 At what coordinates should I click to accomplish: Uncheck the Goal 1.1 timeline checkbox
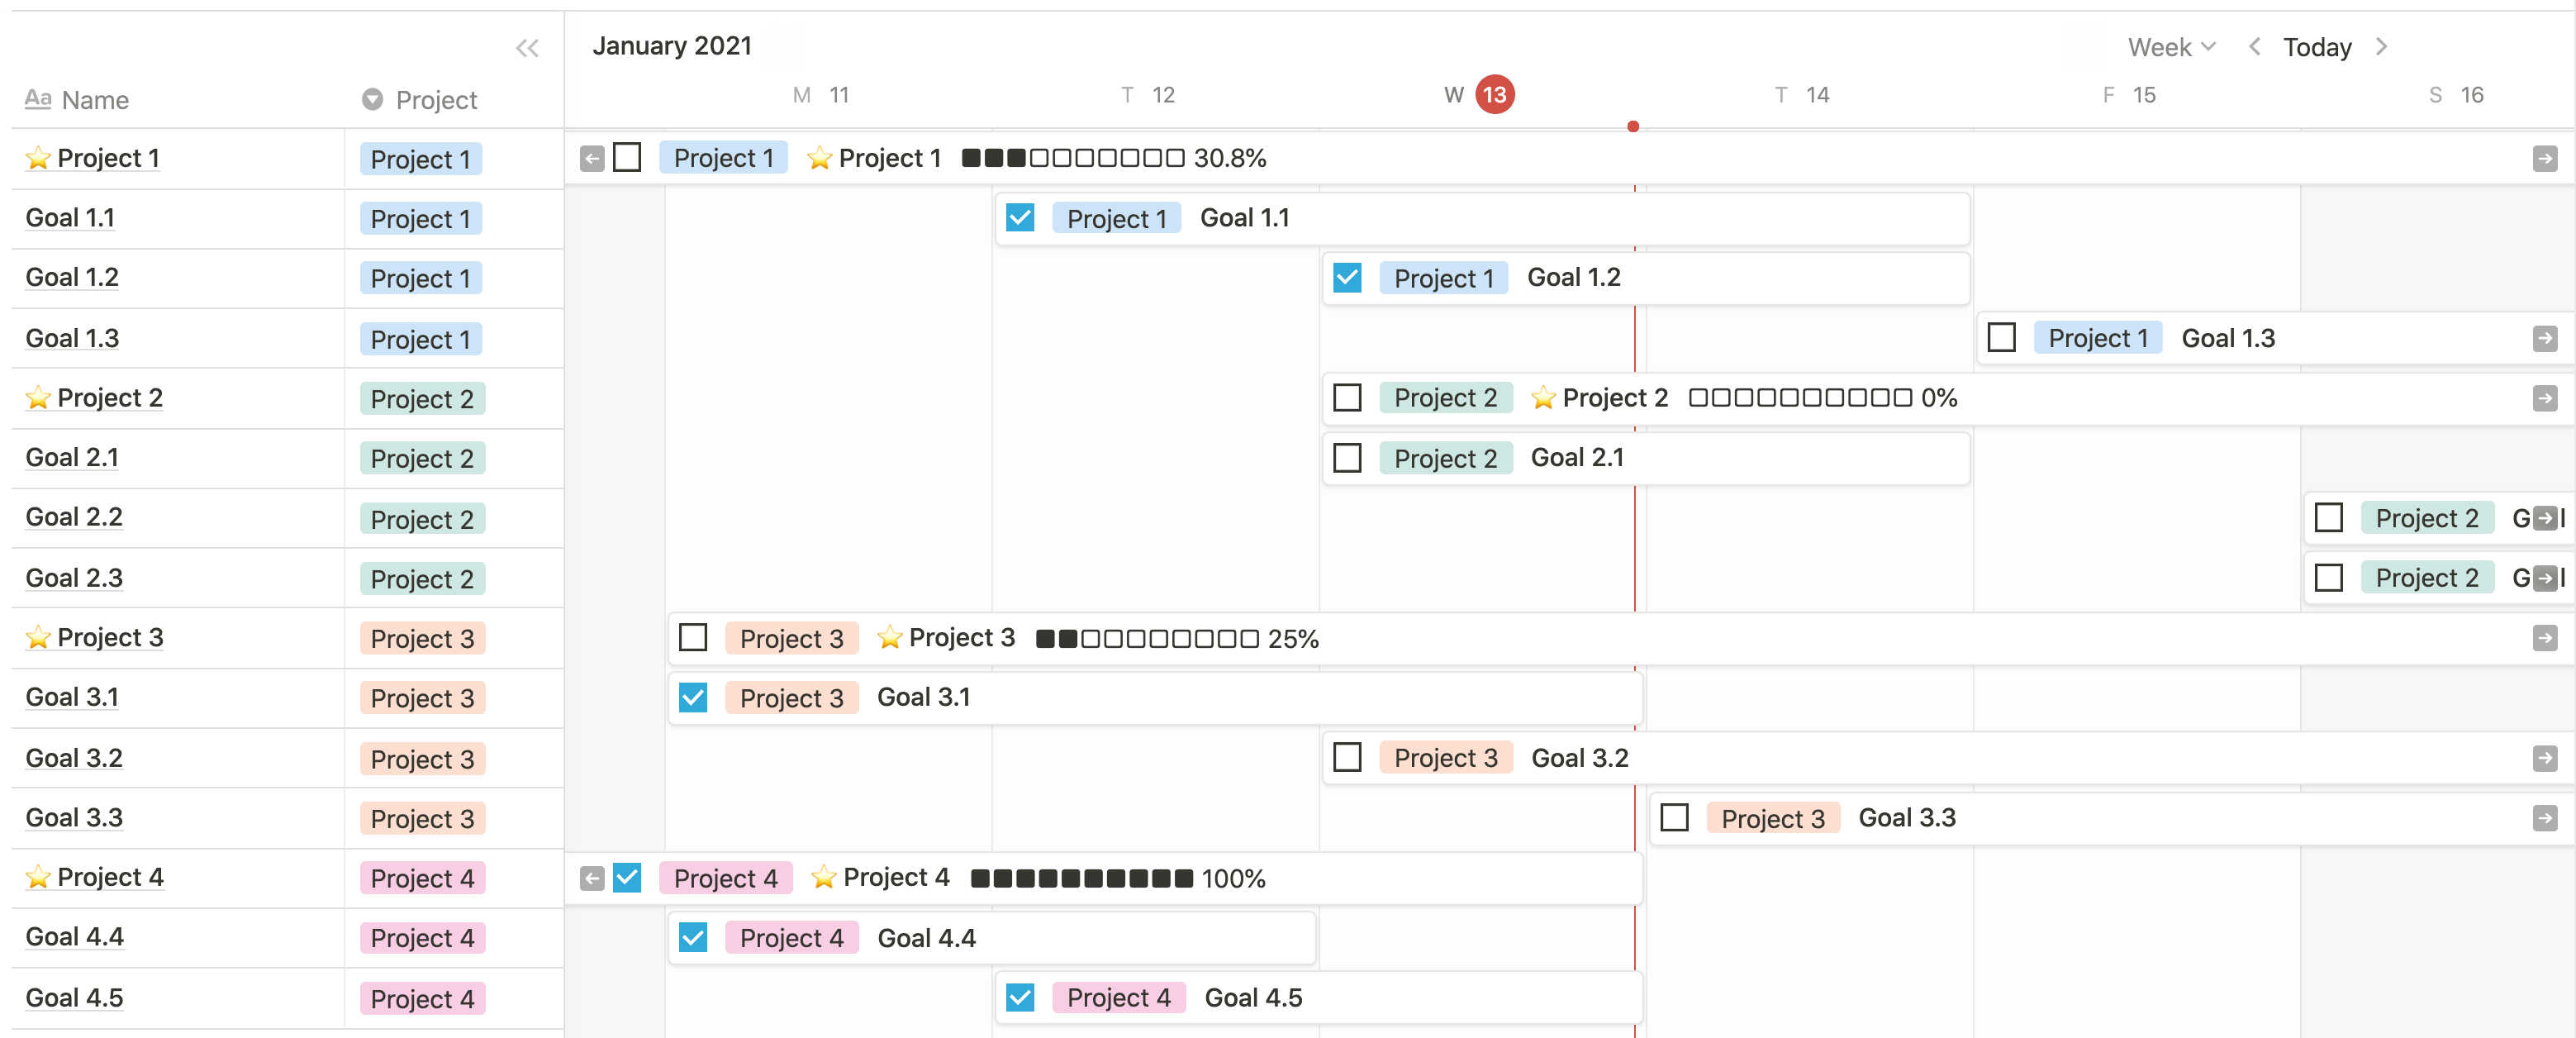click(x=1020, y=218)
